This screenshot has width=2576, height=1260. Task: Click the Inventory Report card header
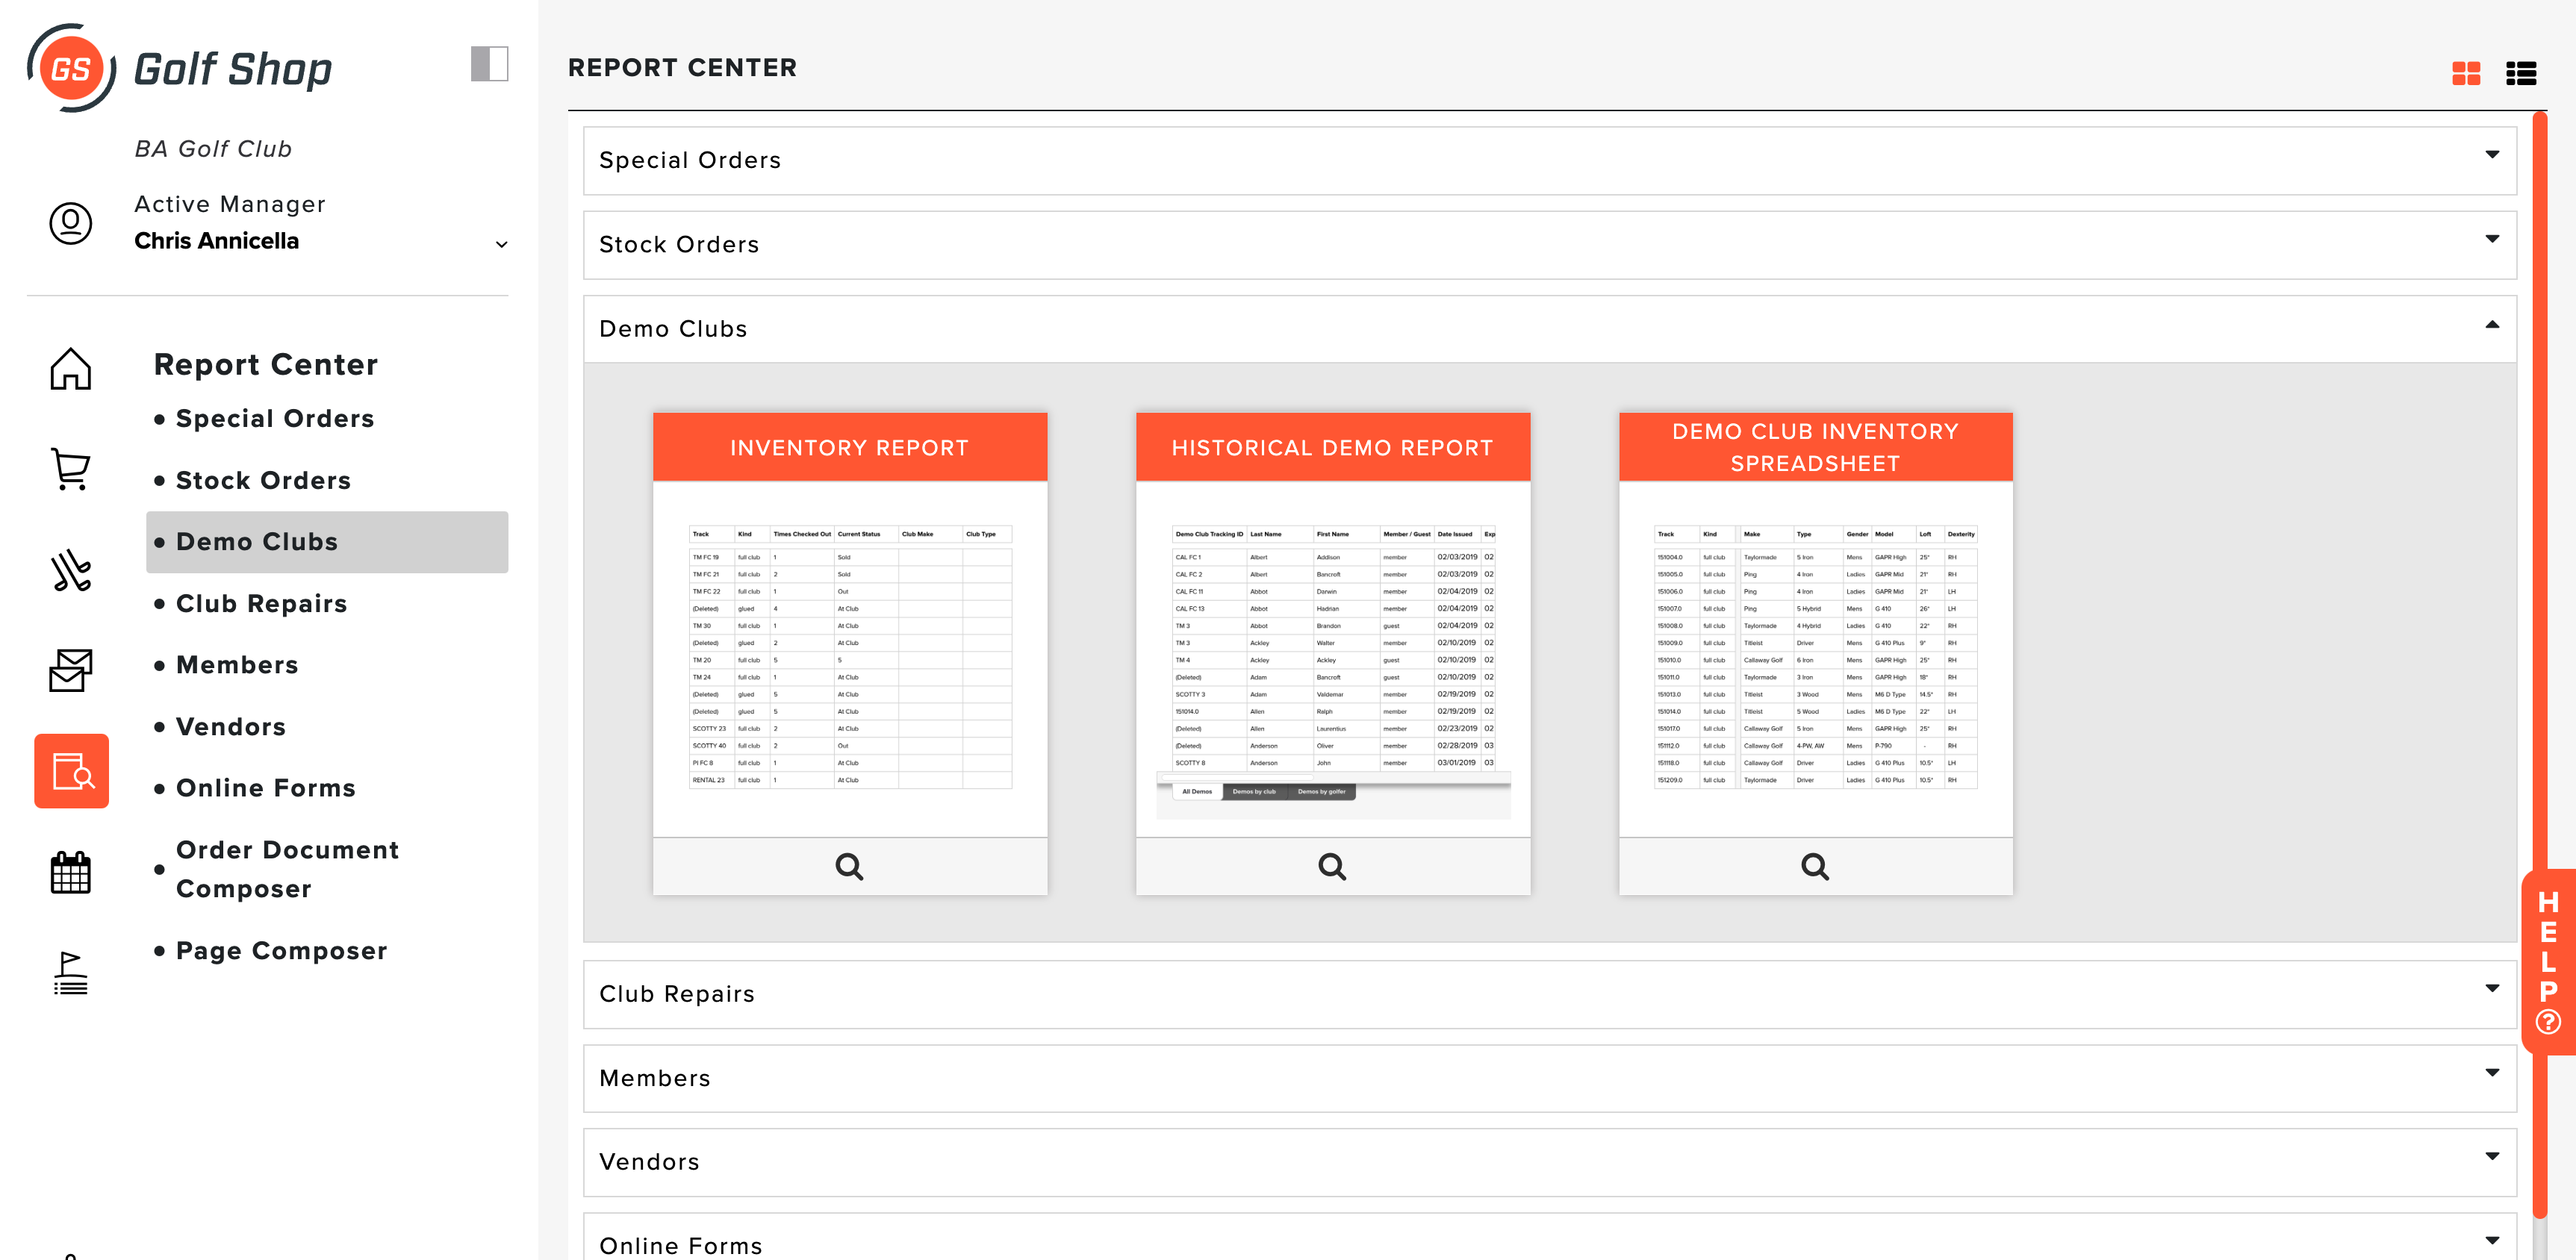pos(850,447)
